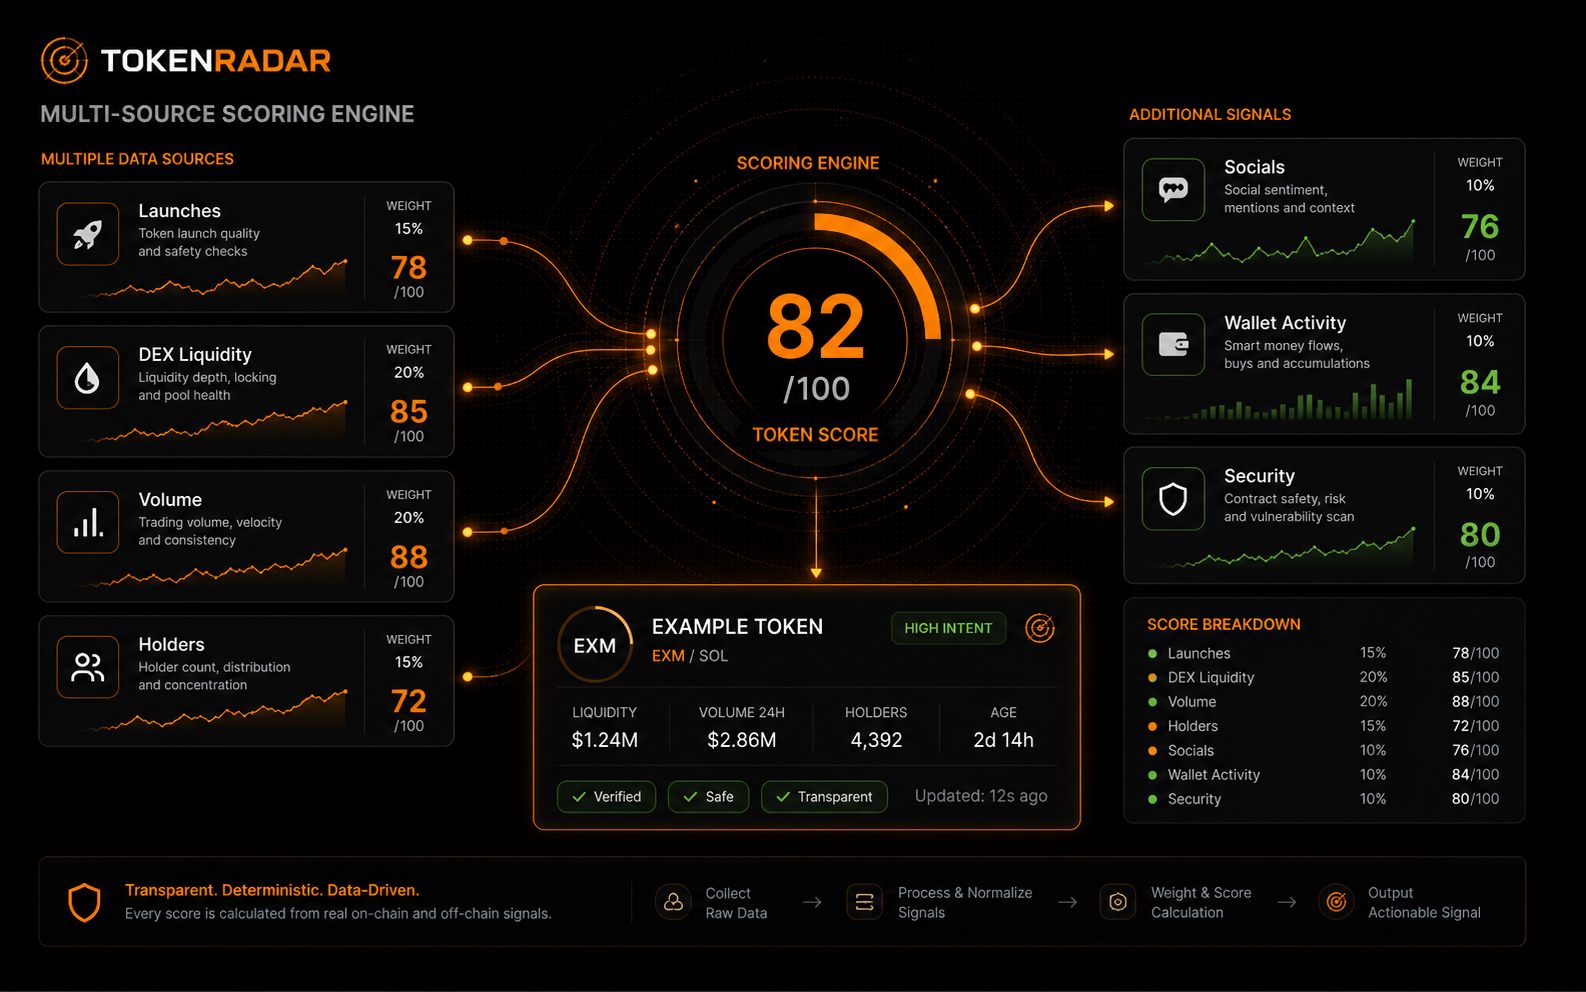The height and width of the screenshot is (992, 1586).
Task: Click the EXM / SOL pair label
Action: 690,656
